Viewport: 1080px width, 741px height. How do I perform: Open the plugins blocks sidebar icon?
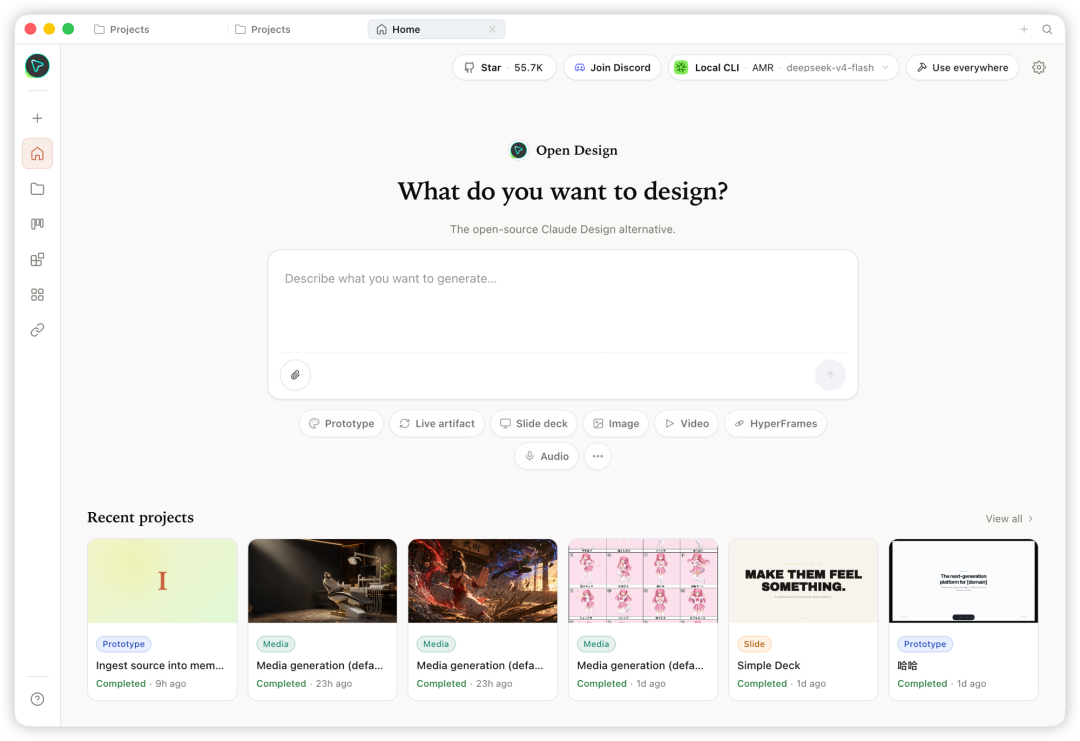[37, 260]
